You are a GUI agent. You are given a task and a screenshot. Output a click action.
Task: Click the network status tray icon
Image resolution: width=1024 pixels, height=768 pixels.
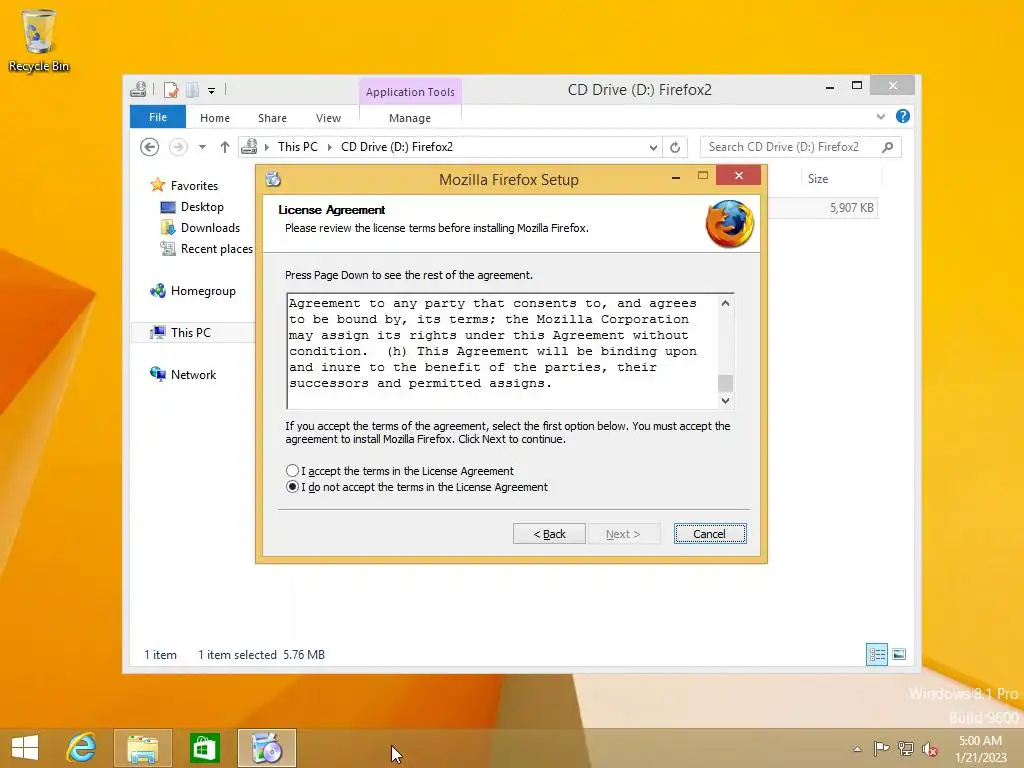[x=906, y=748]
